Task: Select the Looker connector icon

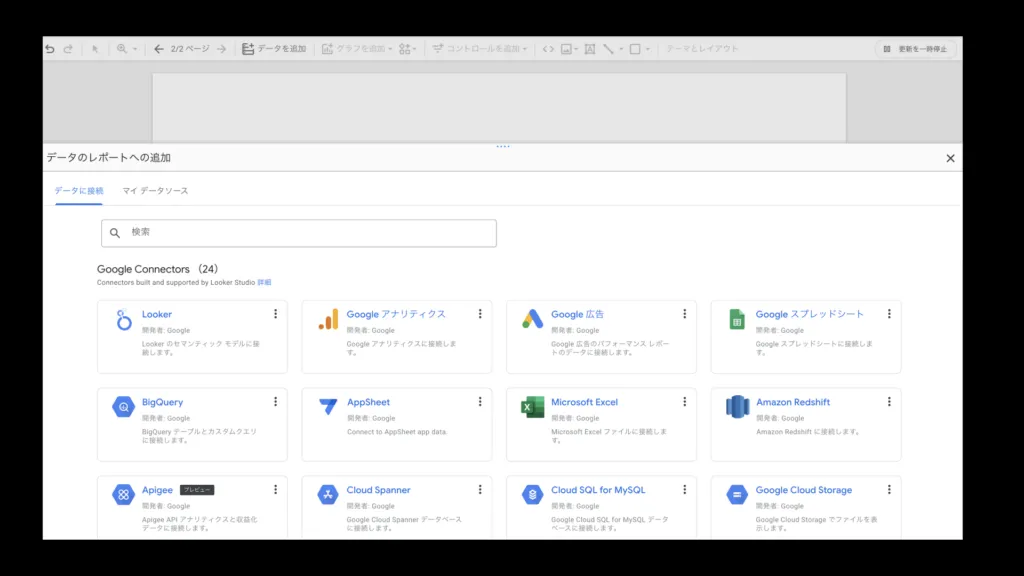Action: pos(123,319)
